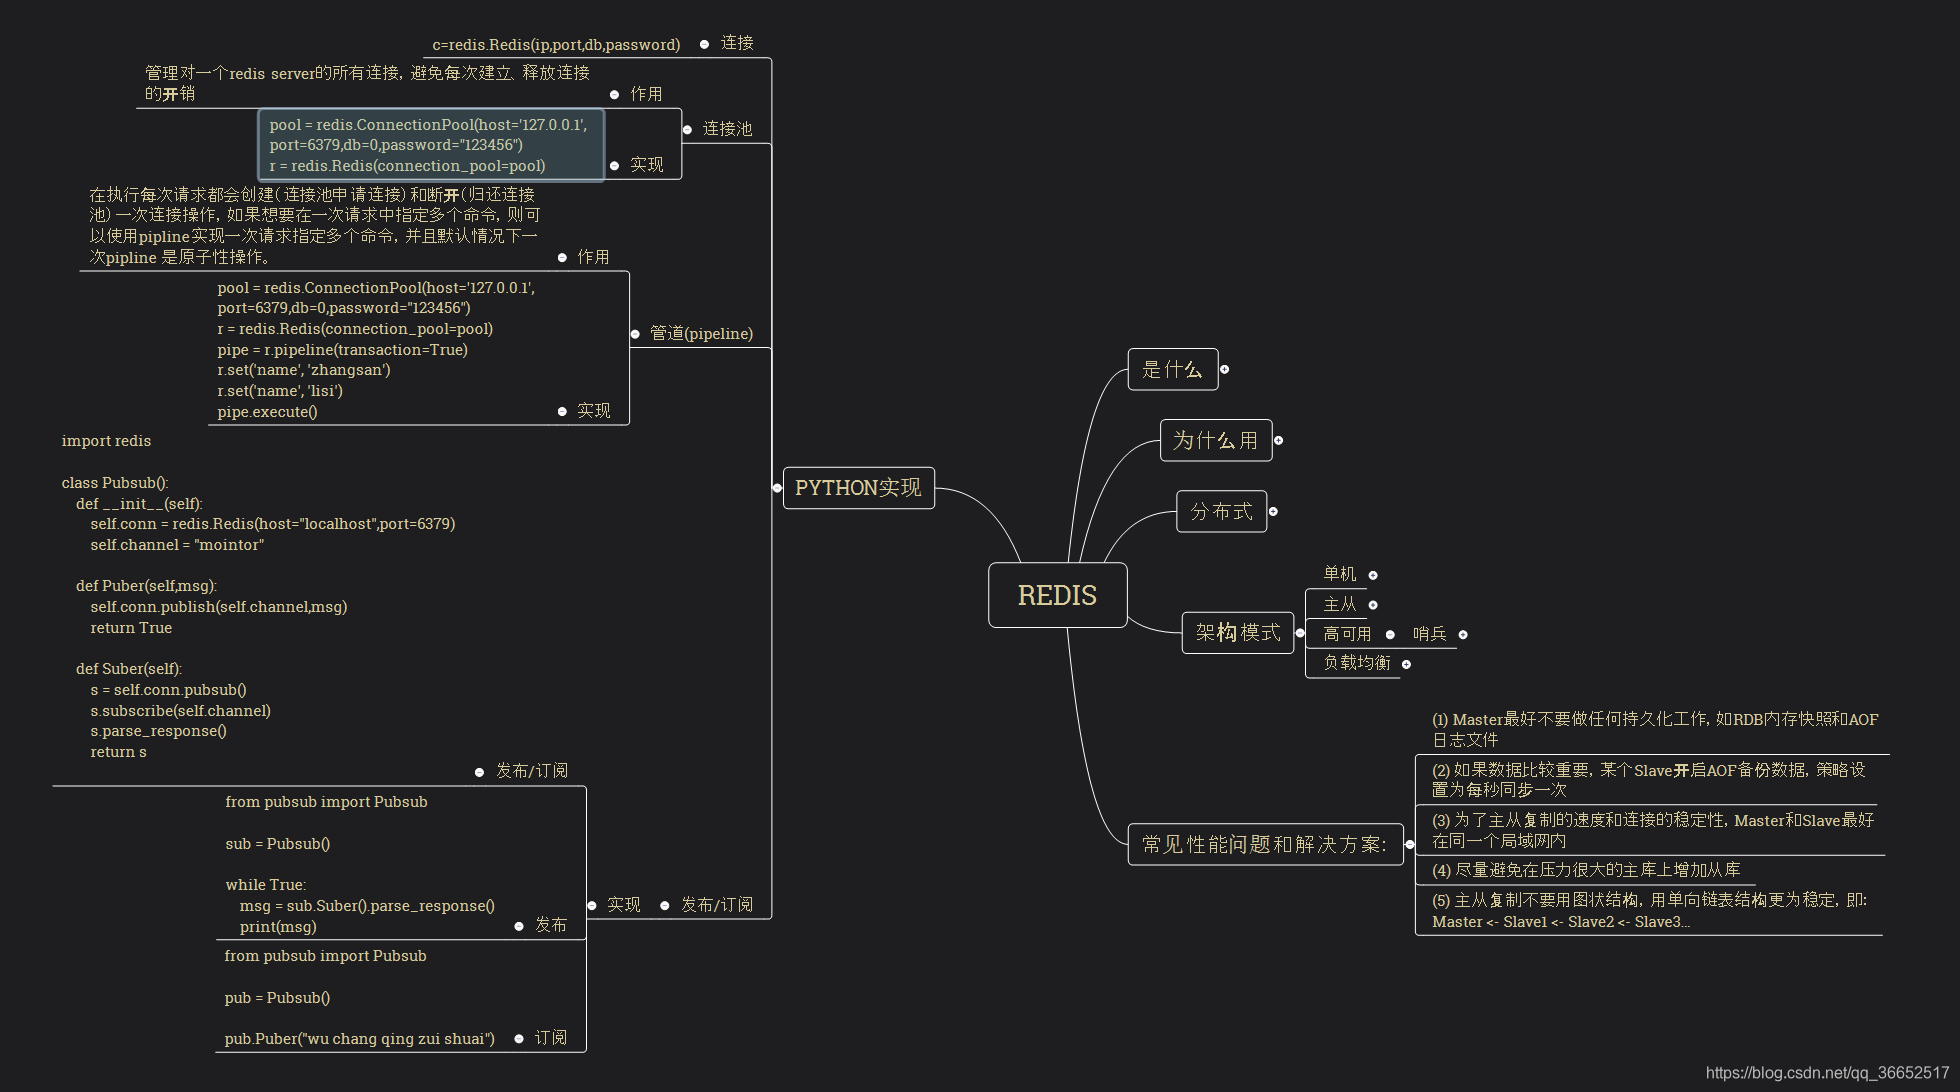Select the 主从 subtopic
Screen dimensions: 1960x1092
(1339, 604)
